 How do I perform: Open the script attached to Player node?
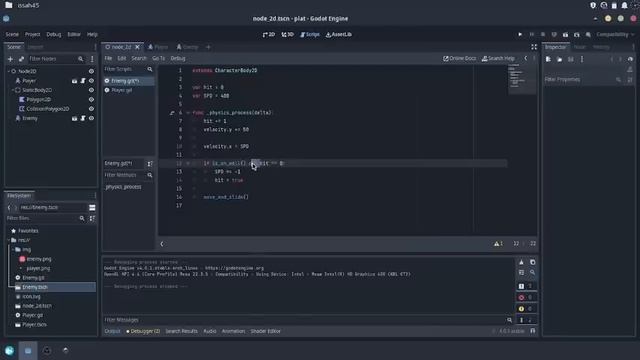[x=83, y=81]
